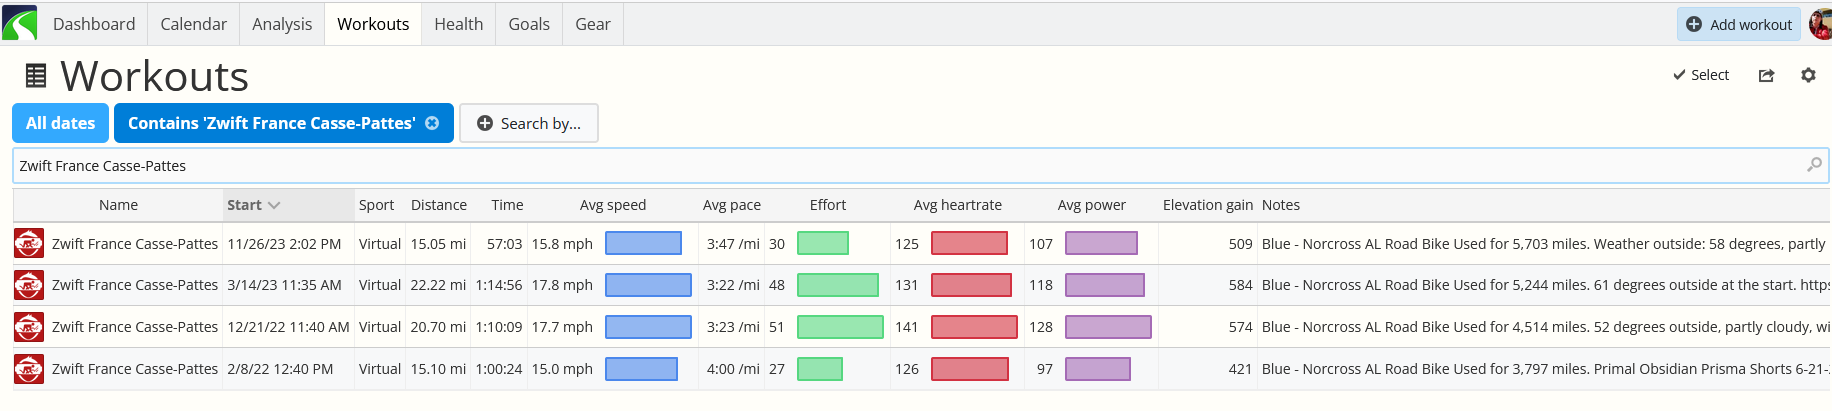
Task: Open the 3/14/23 Zwift France Casse-Pattes workout
Action: [x=135, y=285]
